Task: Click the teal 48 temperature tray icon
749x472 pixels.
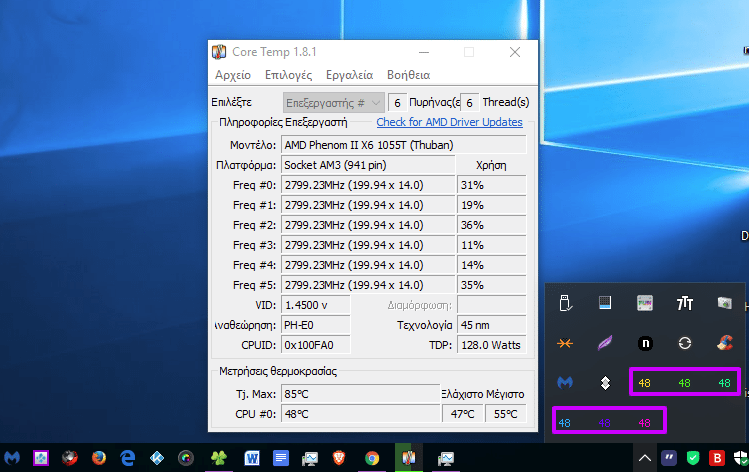Action: click(x=725, y=383)
